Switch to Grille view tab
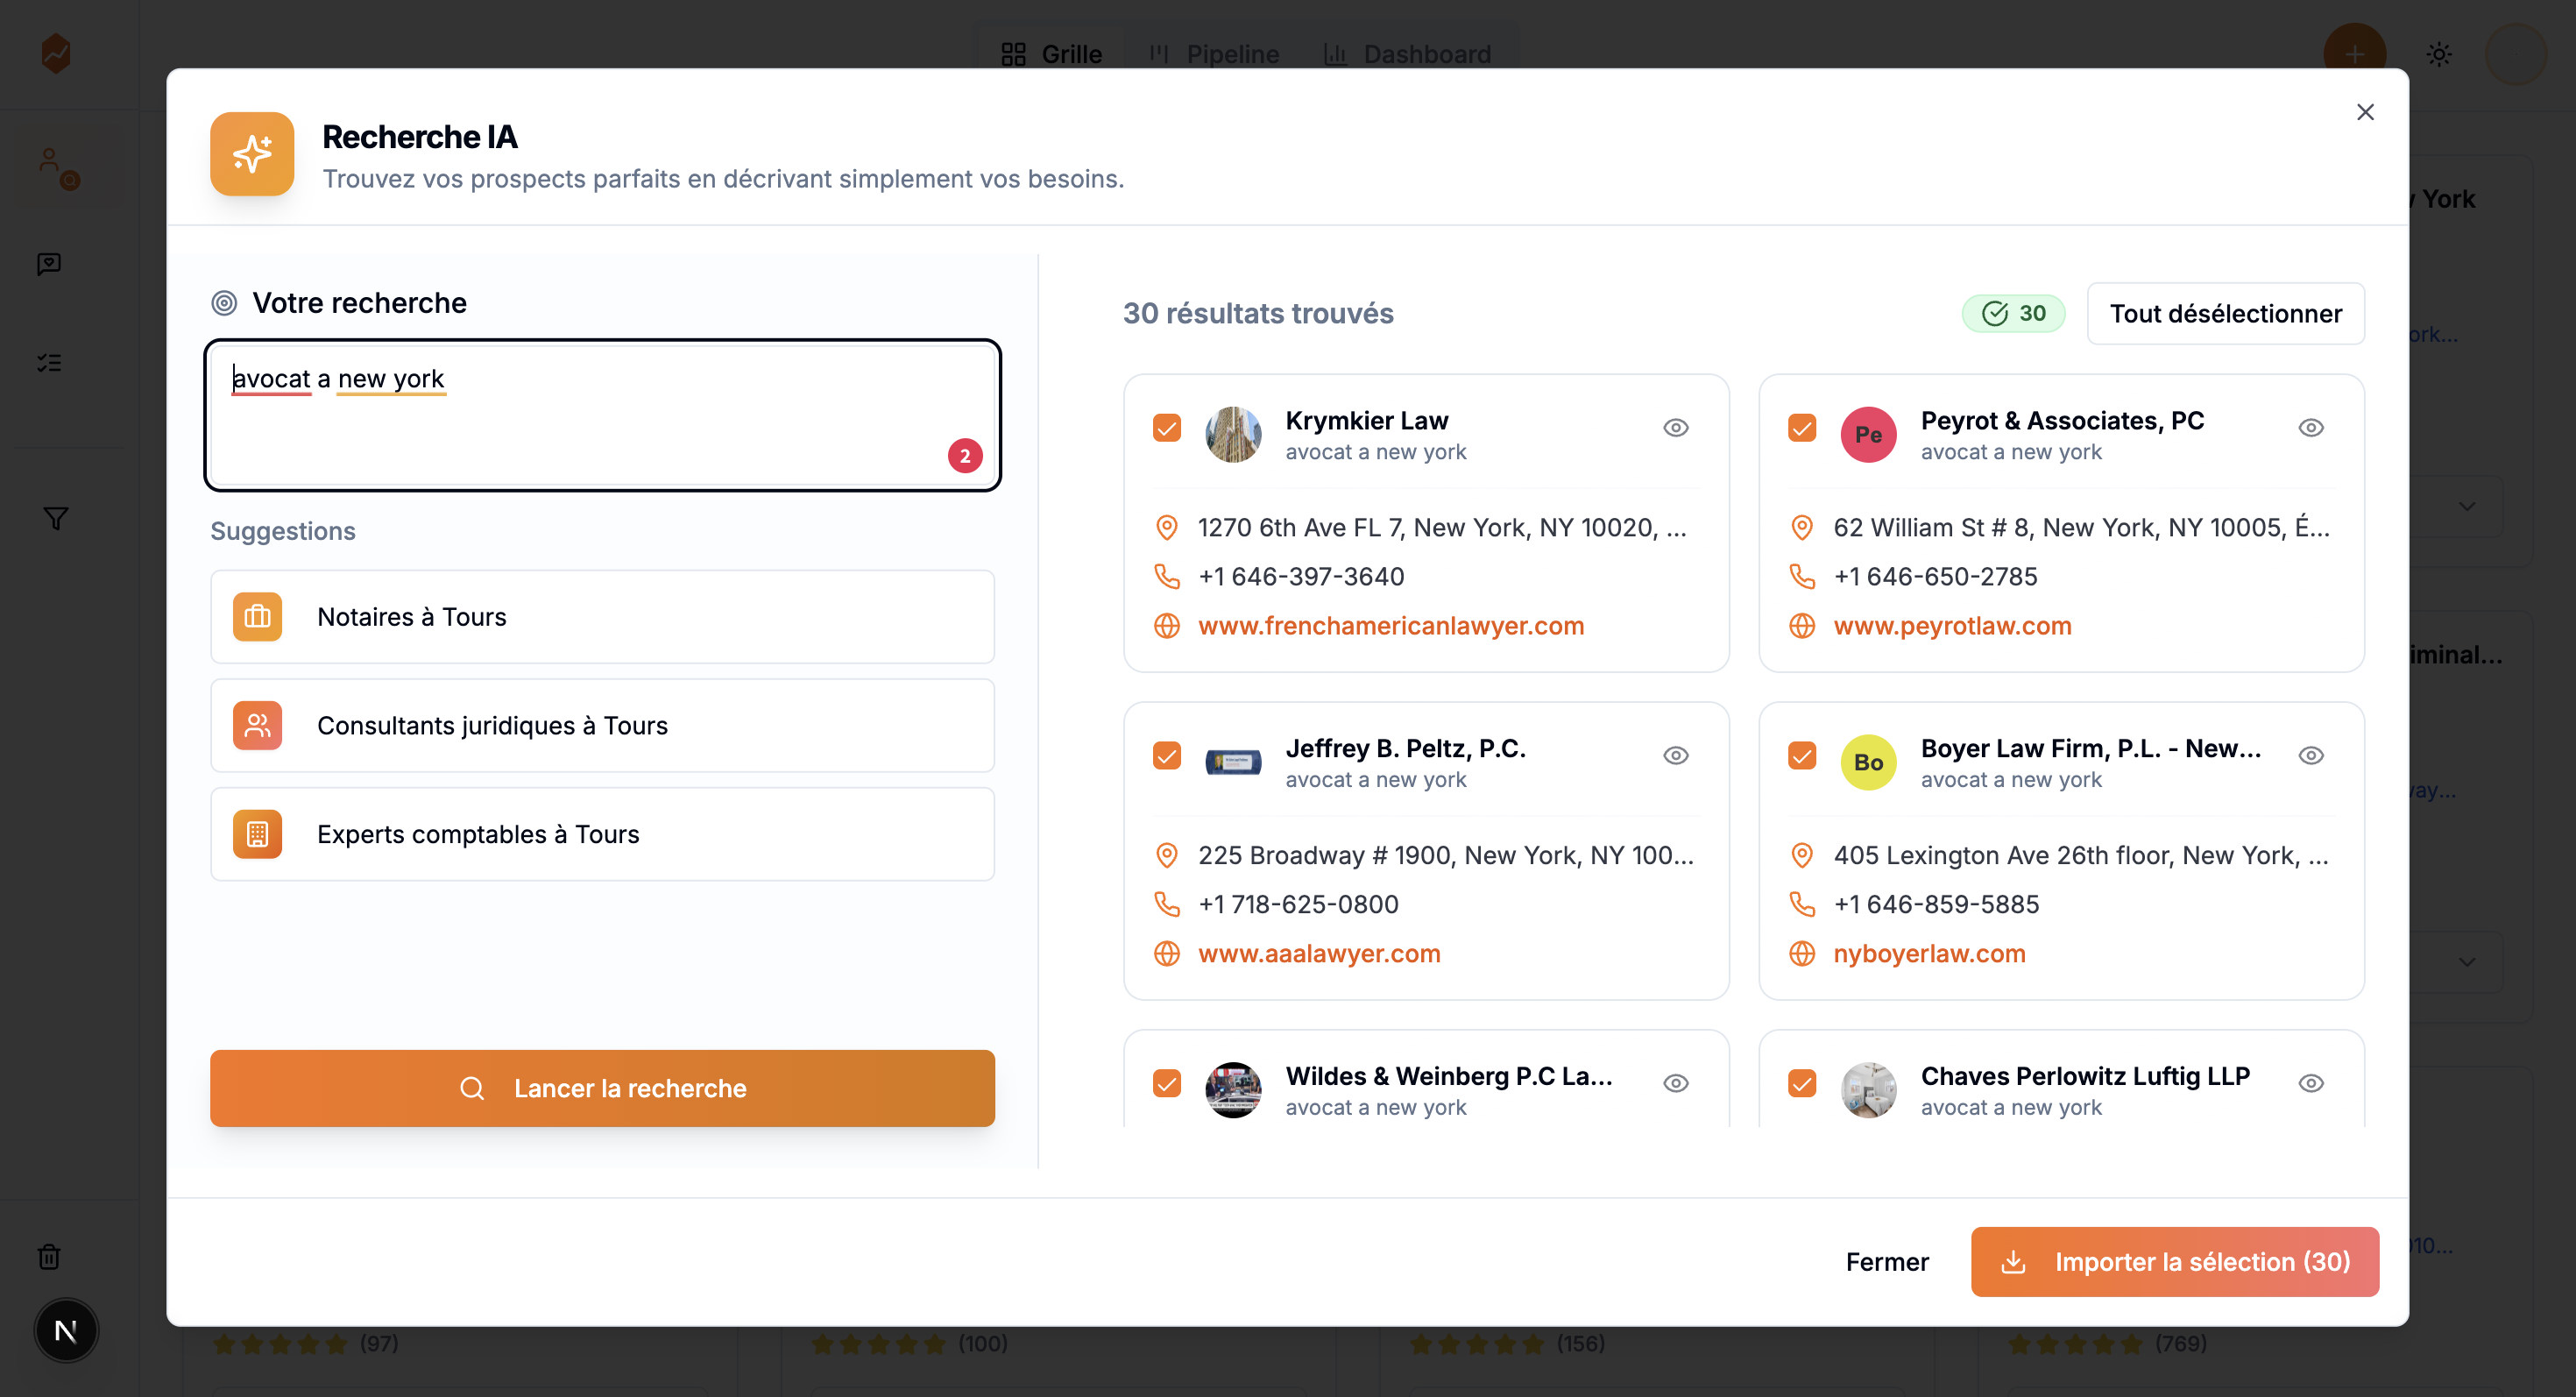Viewport: 2576px width, 1397px height. (x=1051, y=54)
